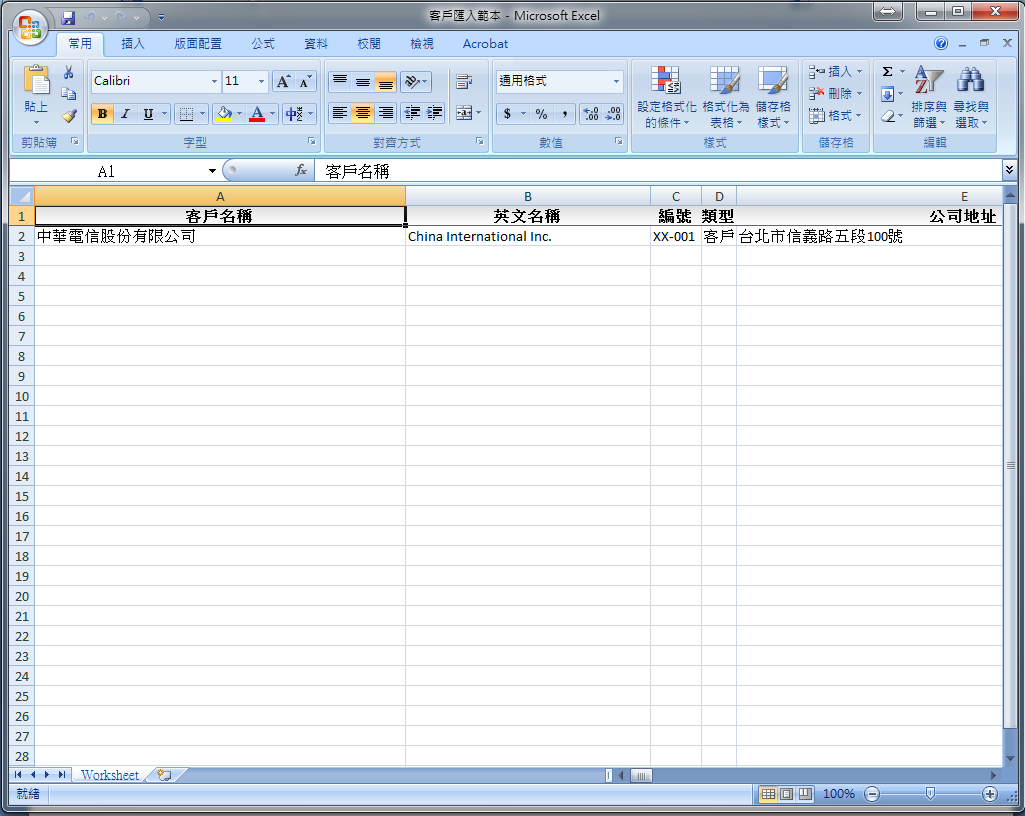Expand the Calibri font name dropdown

[x=214, y=82]
